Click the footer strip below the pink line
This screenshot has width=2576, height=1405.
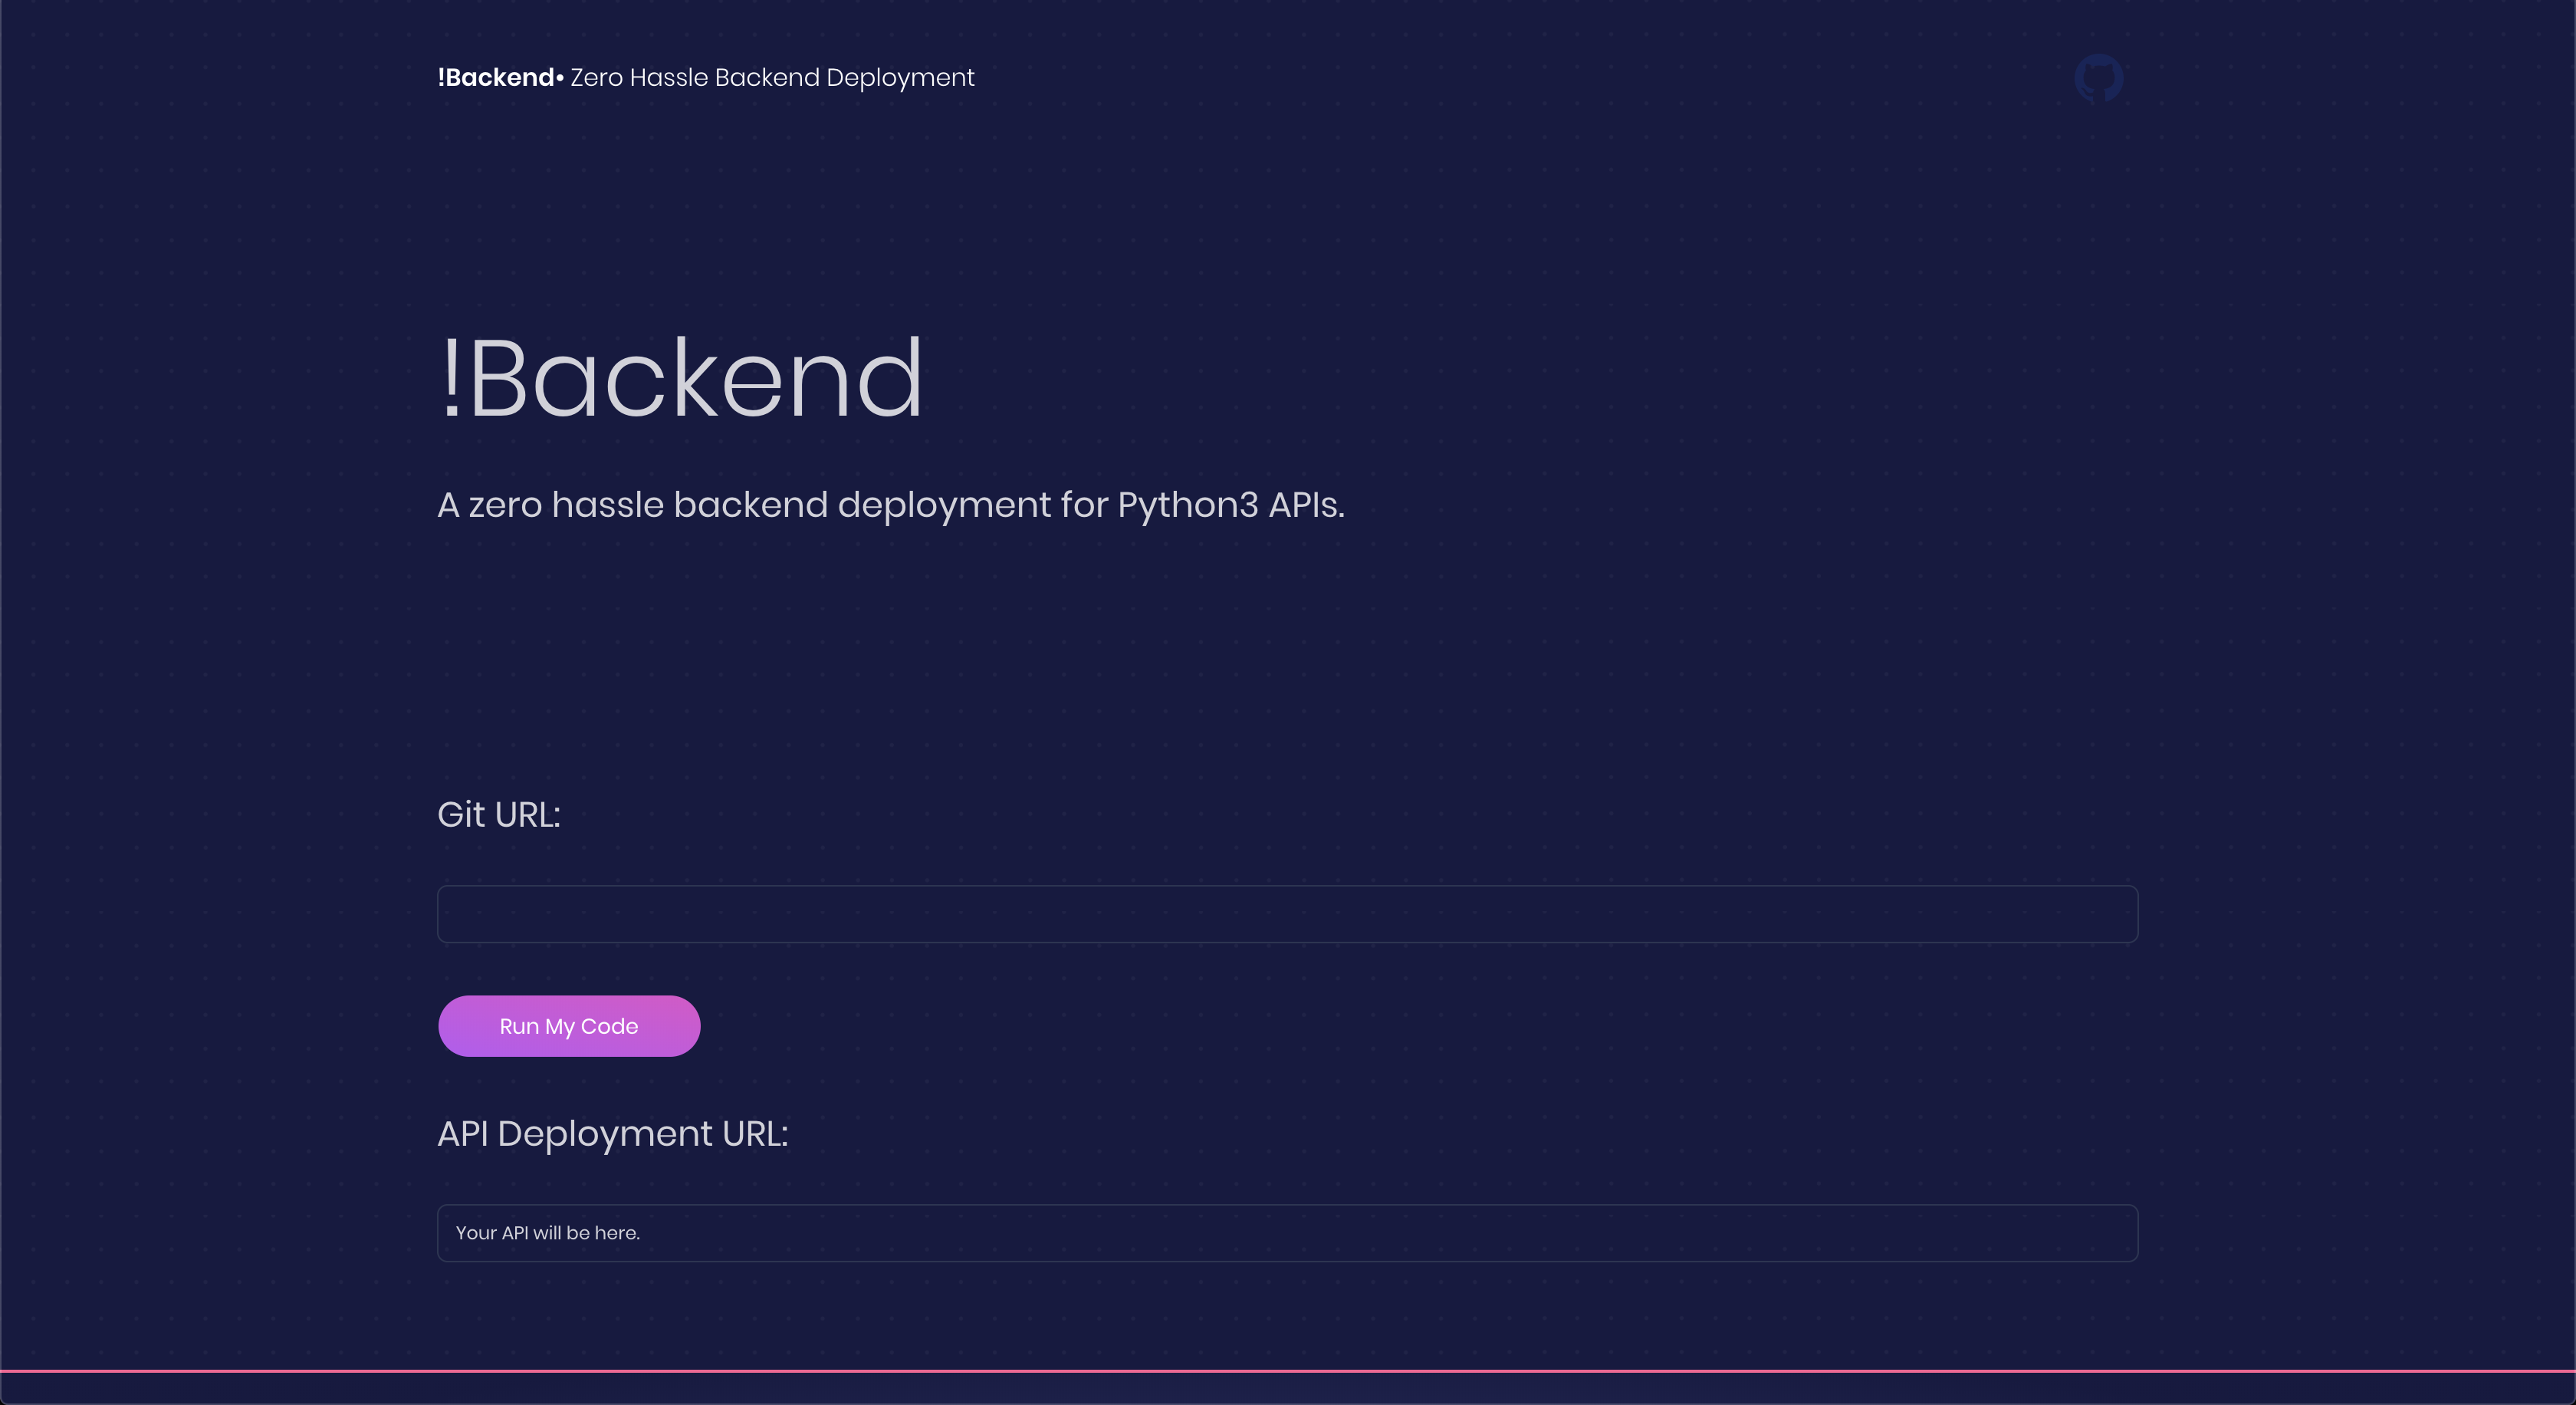pyautogui.click(x=1287, y=1389)
